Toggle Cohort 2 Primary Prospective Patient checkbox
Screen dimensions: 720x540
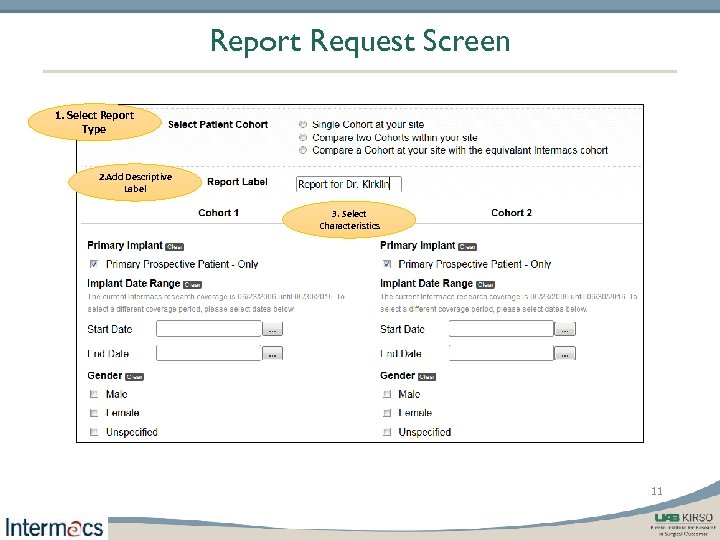pos(387,264)
